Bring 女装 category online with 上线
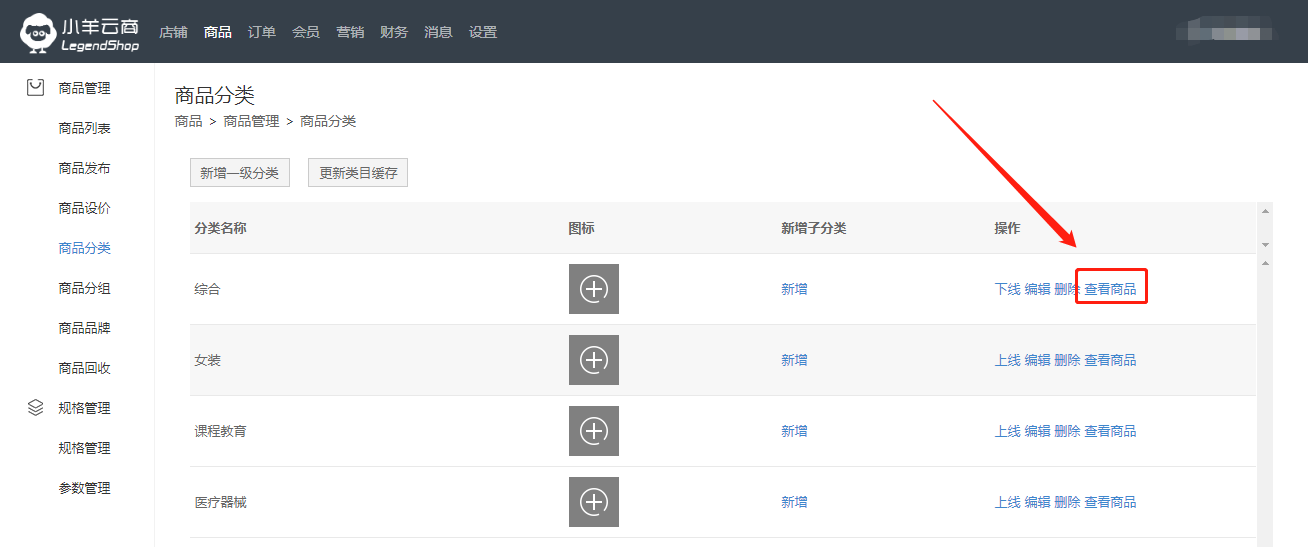This screenshot has width=1308, height=547. (1007, 360)
